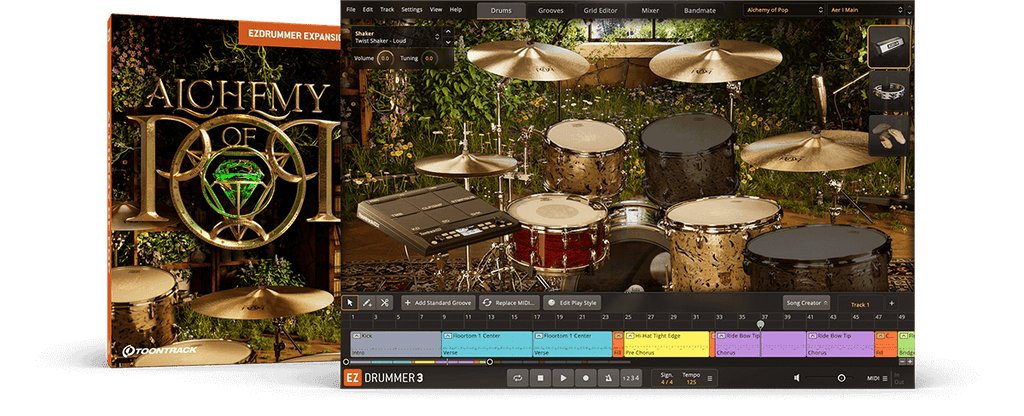This screenshot has height=416, width=1024.
Task: Zoom out timeline with minus button
Action: (903, 361)
